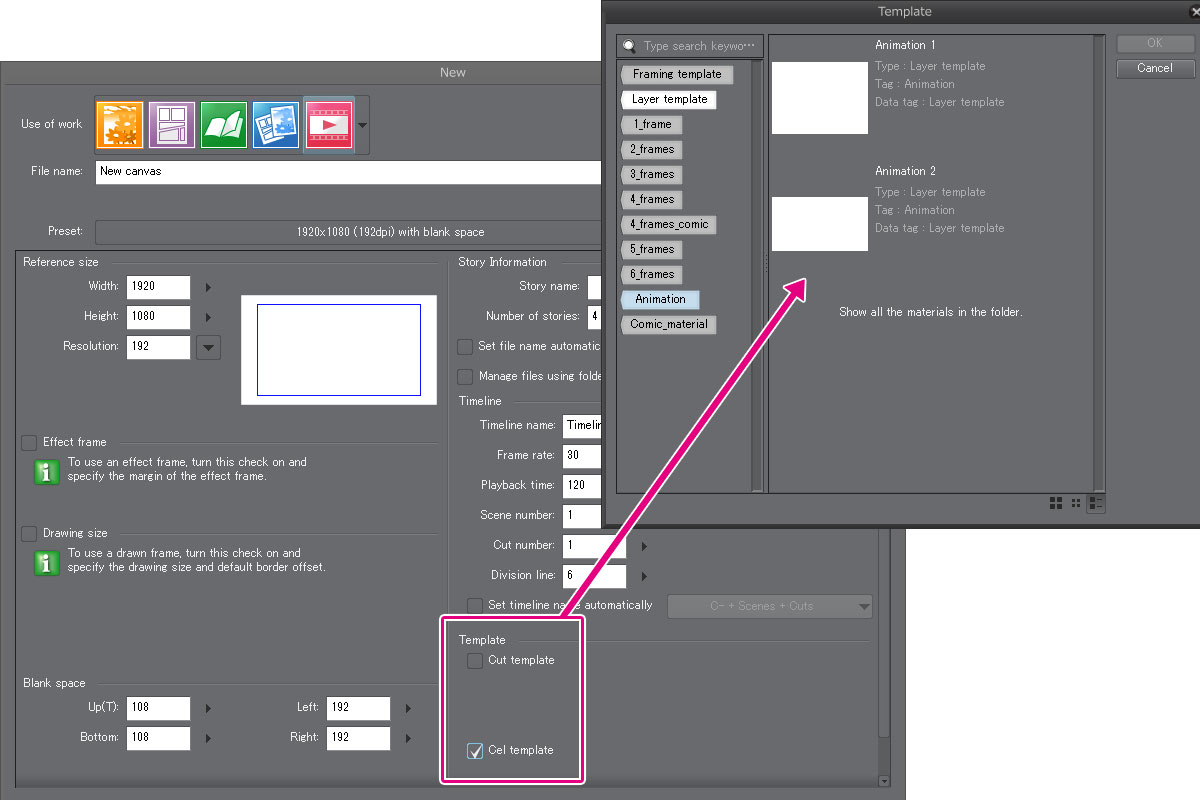The width and height of the screenshot is (1200, 800).
Task: Click Cancel in the Template dialog
Action: [x=1155, y=68]
